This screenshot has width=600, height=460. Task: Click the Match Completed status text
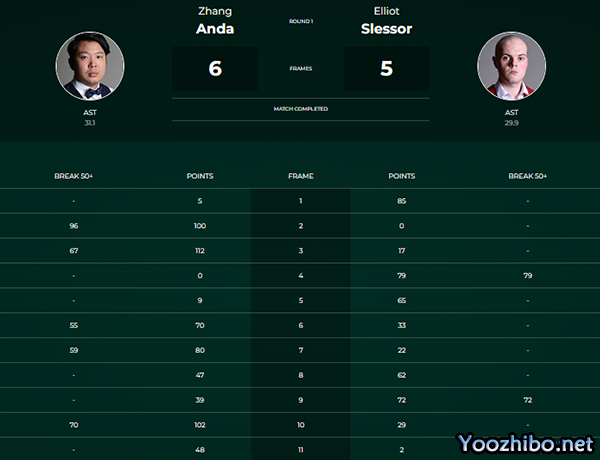pyautogui.click(x=300, y=108)
